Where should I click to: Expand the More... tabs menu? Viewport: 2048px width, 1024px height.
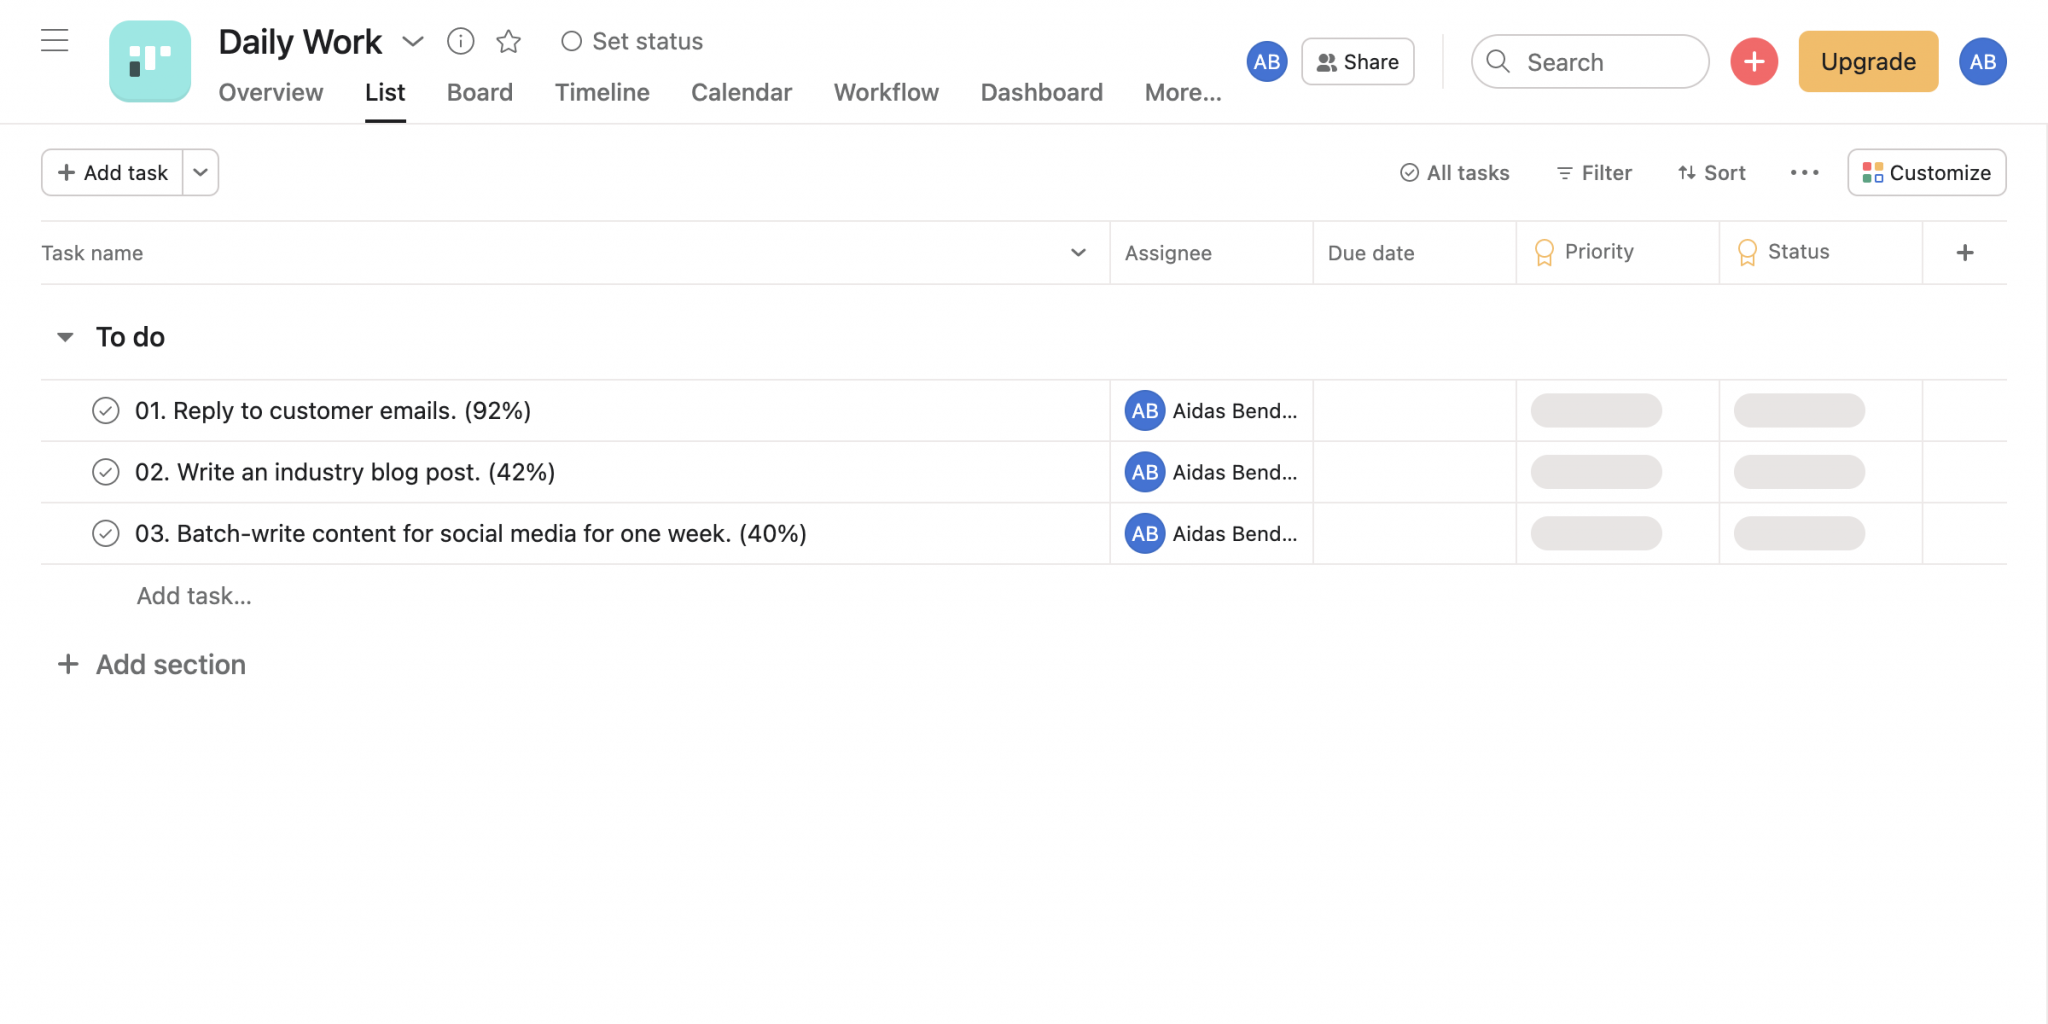click(x=1183, y=92)
